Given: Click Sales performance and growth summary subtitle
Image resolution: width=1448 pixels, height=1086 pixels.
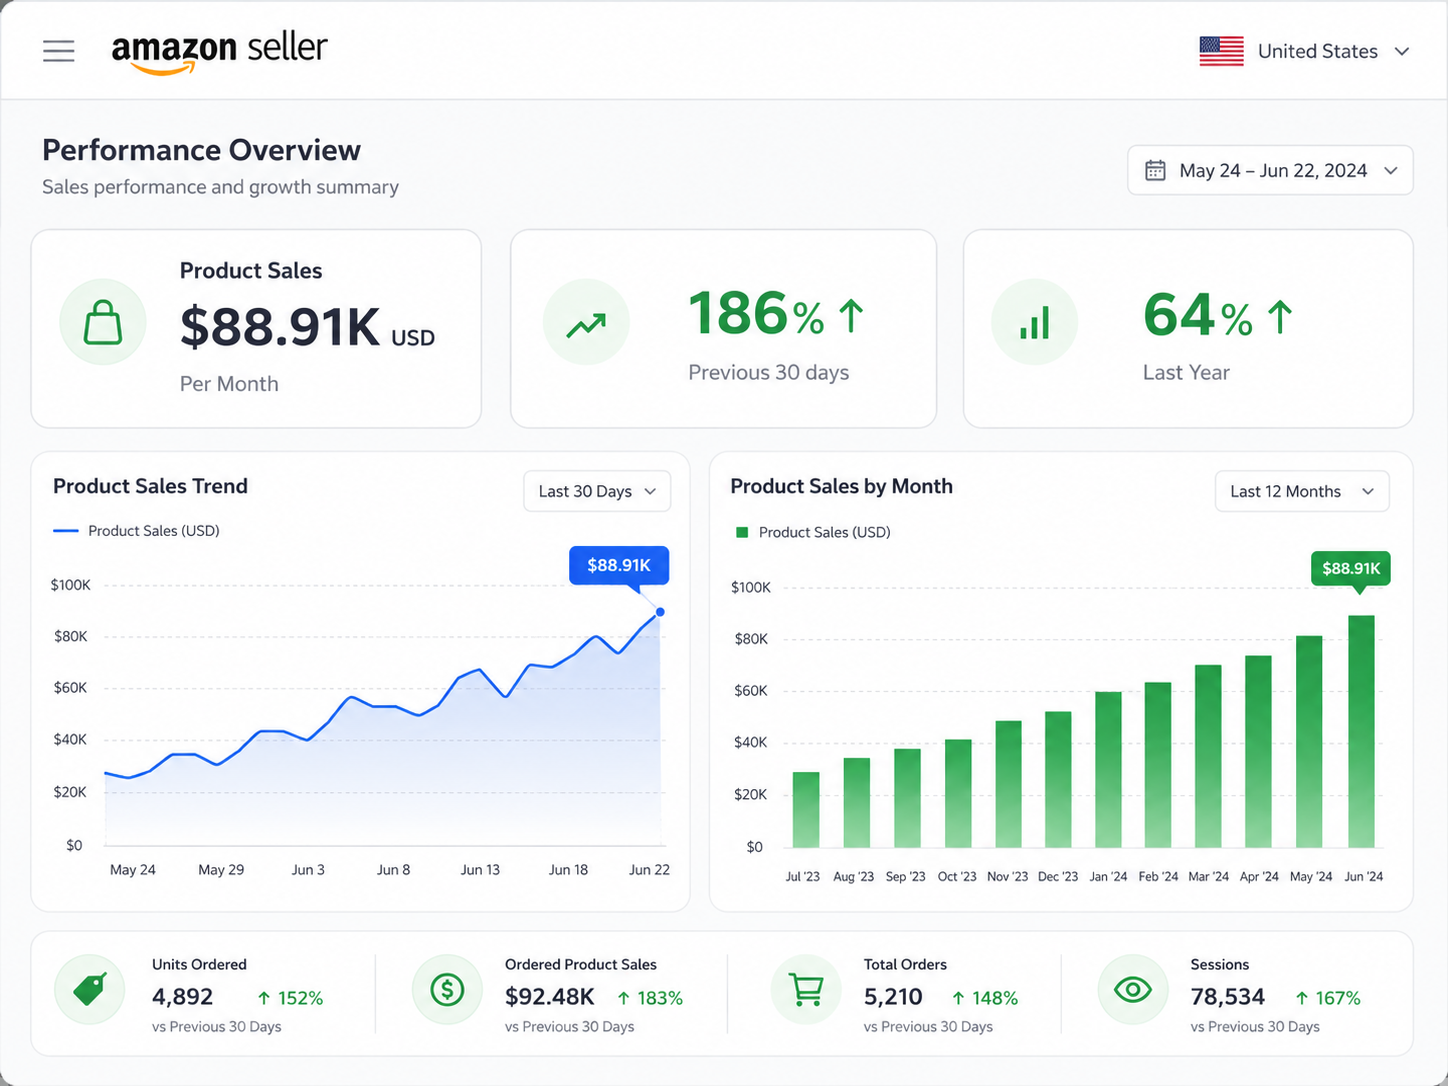Looking at the screenshot, I should 220,187.
